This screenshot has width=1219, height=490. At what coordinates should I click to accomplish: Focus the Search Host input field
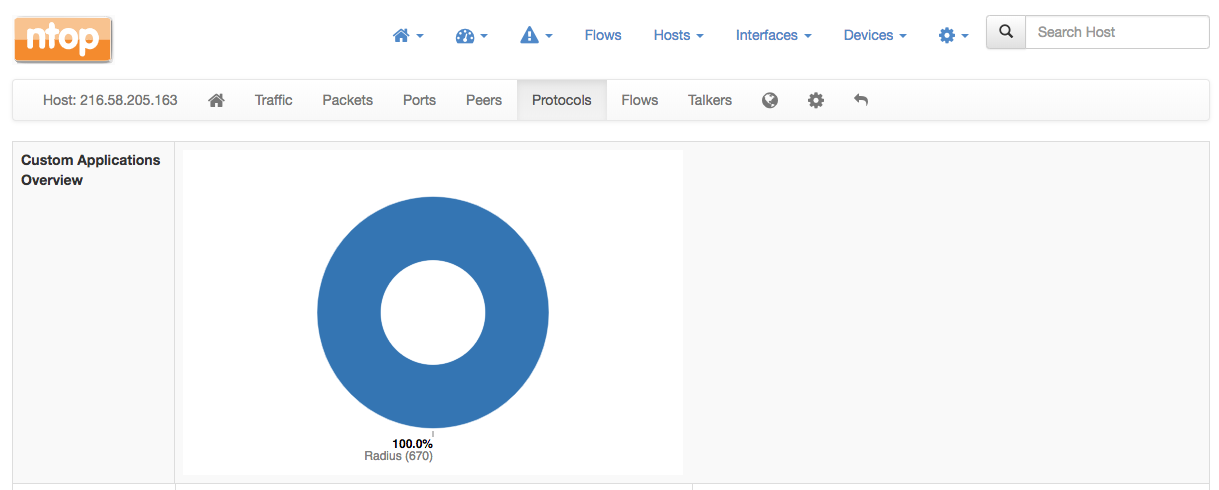1117,32
